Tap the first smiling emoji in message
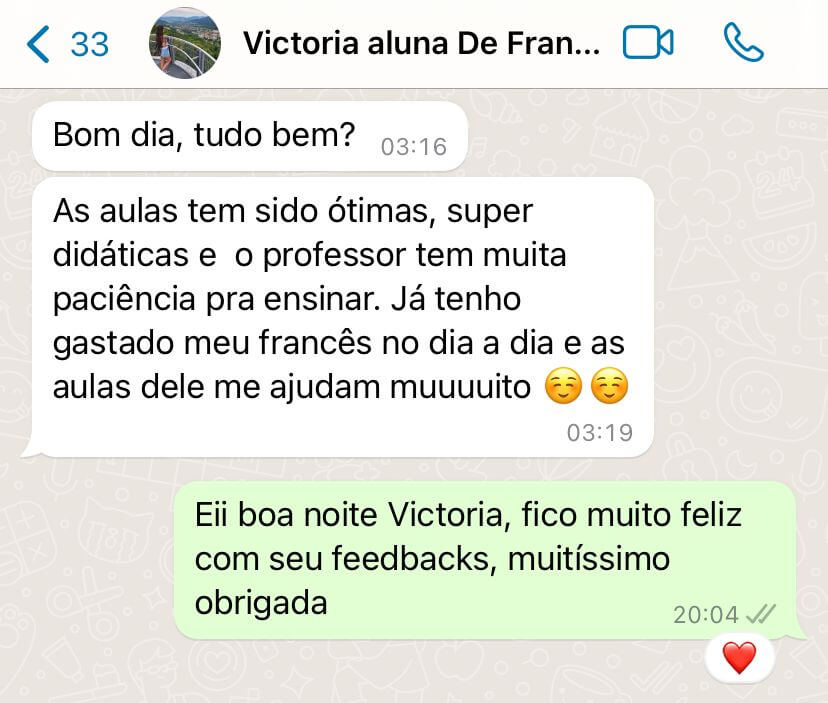Viewport: 828px width, 703px height. coord(563,386)
